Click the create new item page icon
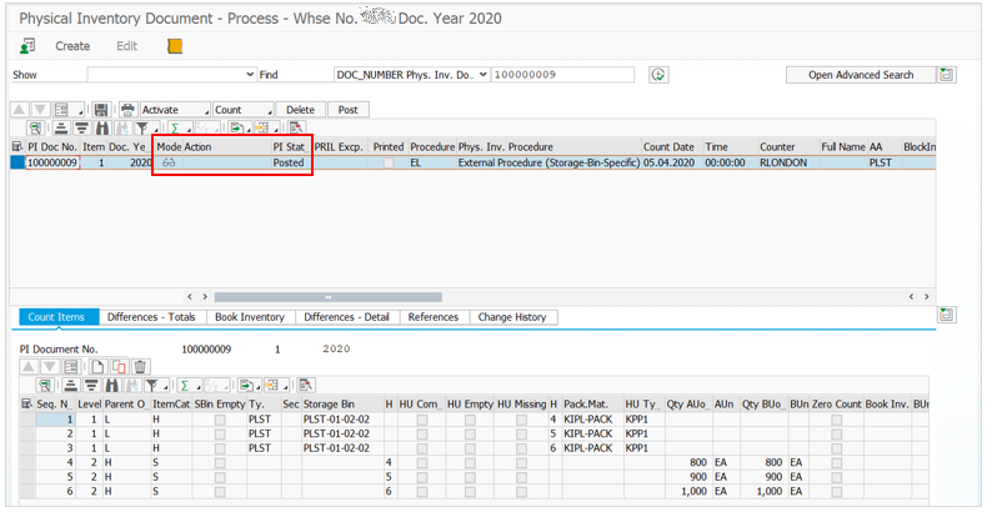Screen dimensions: 987x512 [97, 367]
